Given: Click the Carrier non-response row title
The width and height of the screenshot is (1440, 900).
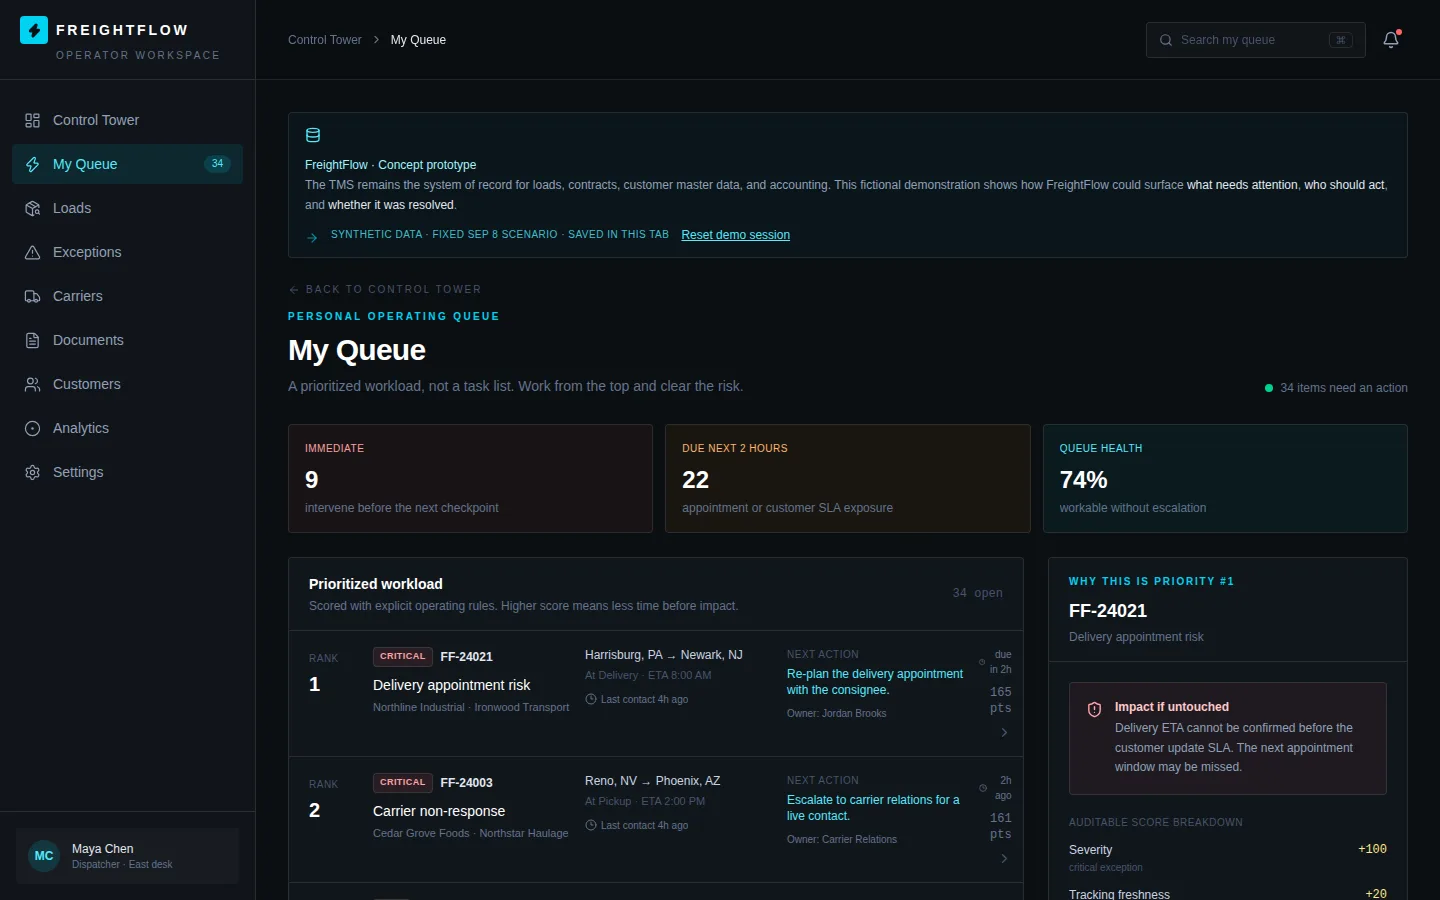Looking at the screenshot, I should point(439,811).
